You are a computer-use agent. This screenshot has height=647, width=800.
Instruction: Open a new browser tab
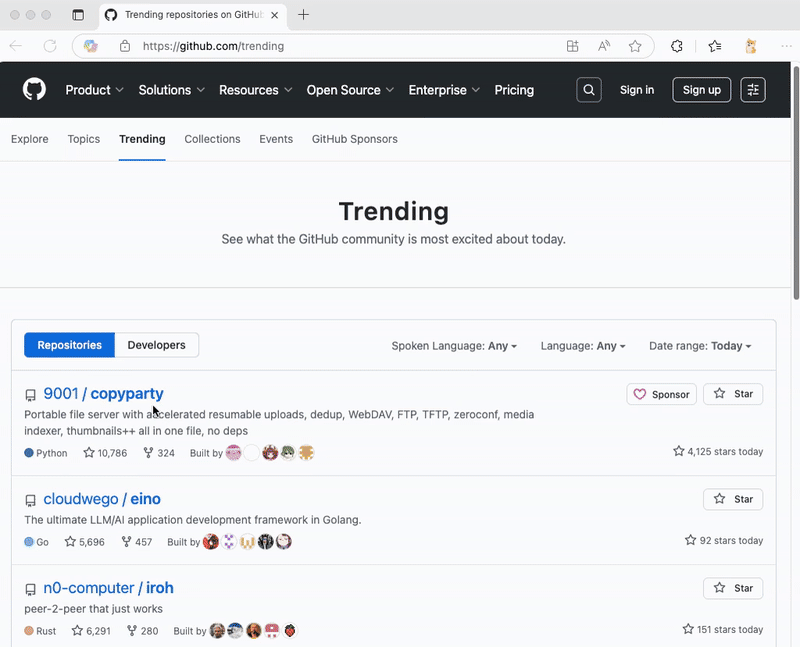(x=304, y=15)
